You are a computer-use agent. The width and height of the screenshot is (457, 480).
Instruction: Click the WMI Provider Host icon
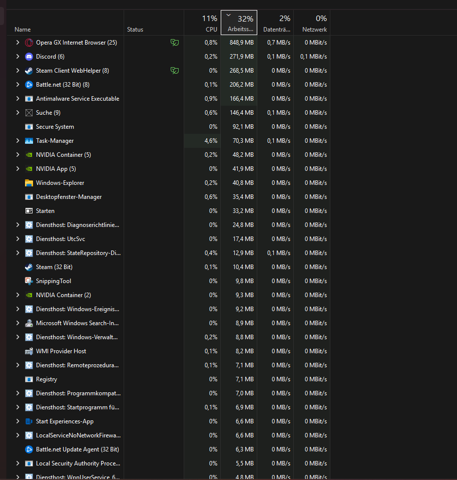[x=29, y=351]
